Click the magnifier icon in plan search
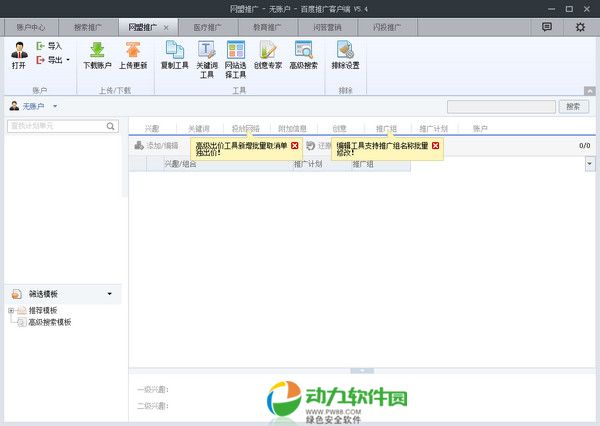This screenshot has width=600, height=426. (x=111, y=126)
